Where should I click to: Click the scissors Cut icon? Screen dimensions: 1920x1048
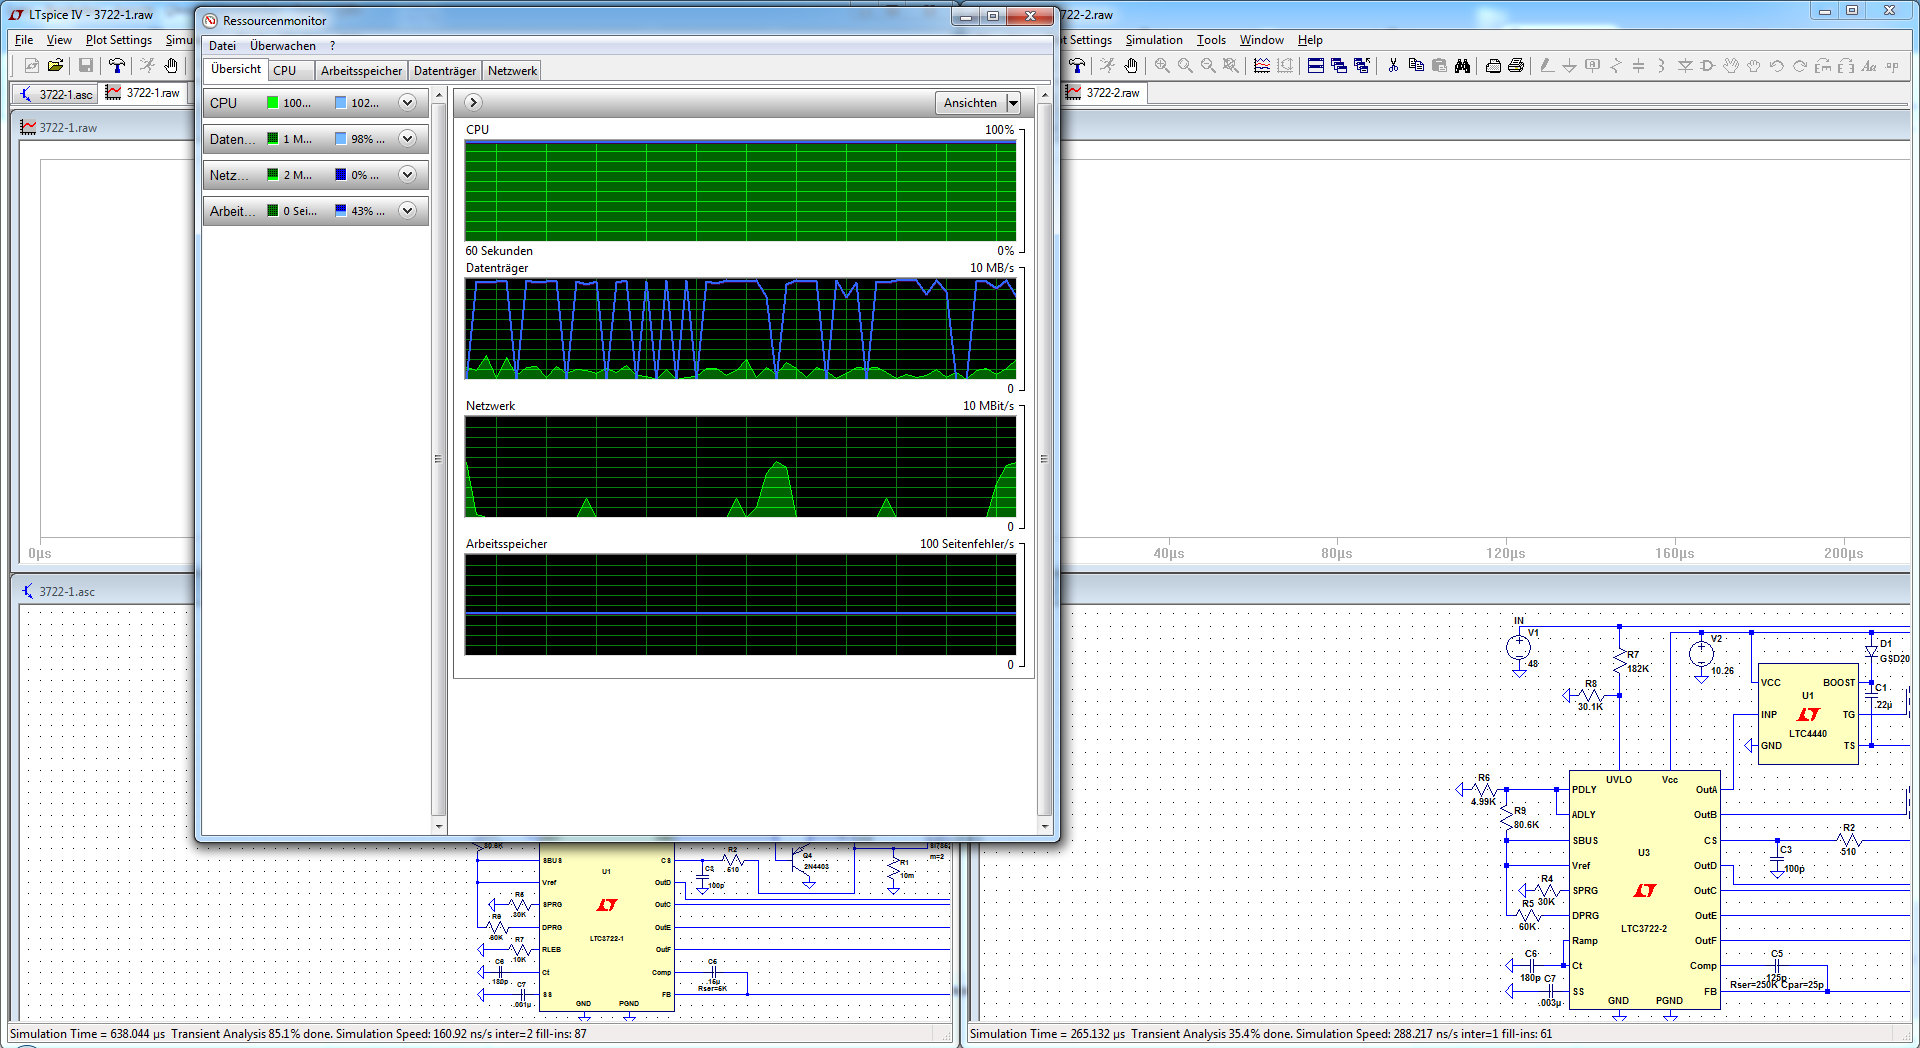(x=1393, y=65)
